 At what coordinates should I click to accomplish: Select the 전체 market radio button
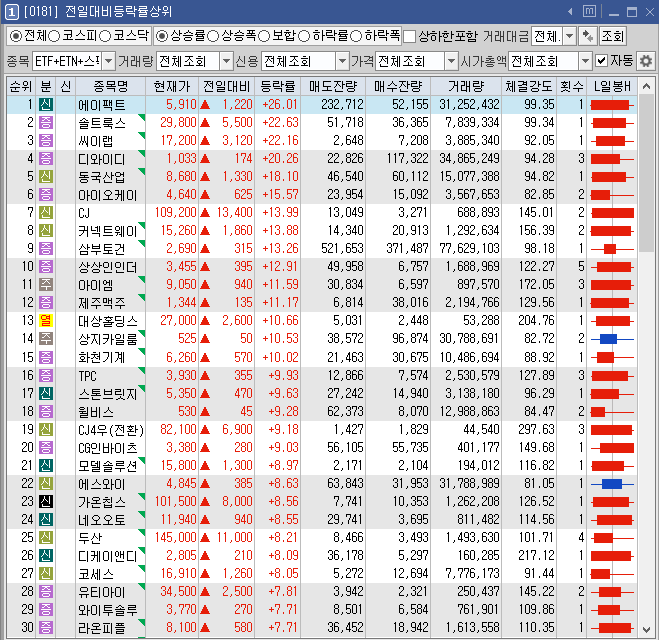(16, 36)
